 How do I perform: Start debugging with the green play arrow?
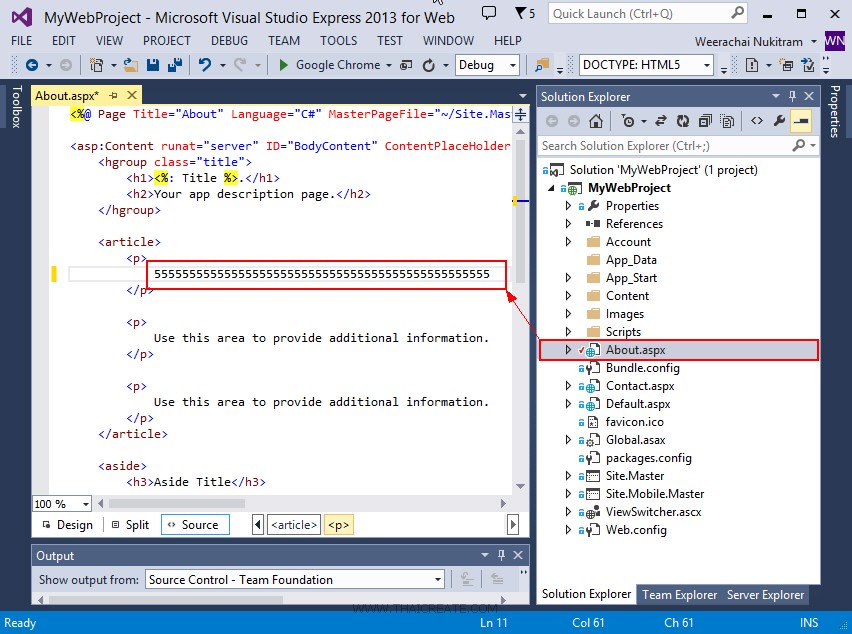(x=283, y=65)
